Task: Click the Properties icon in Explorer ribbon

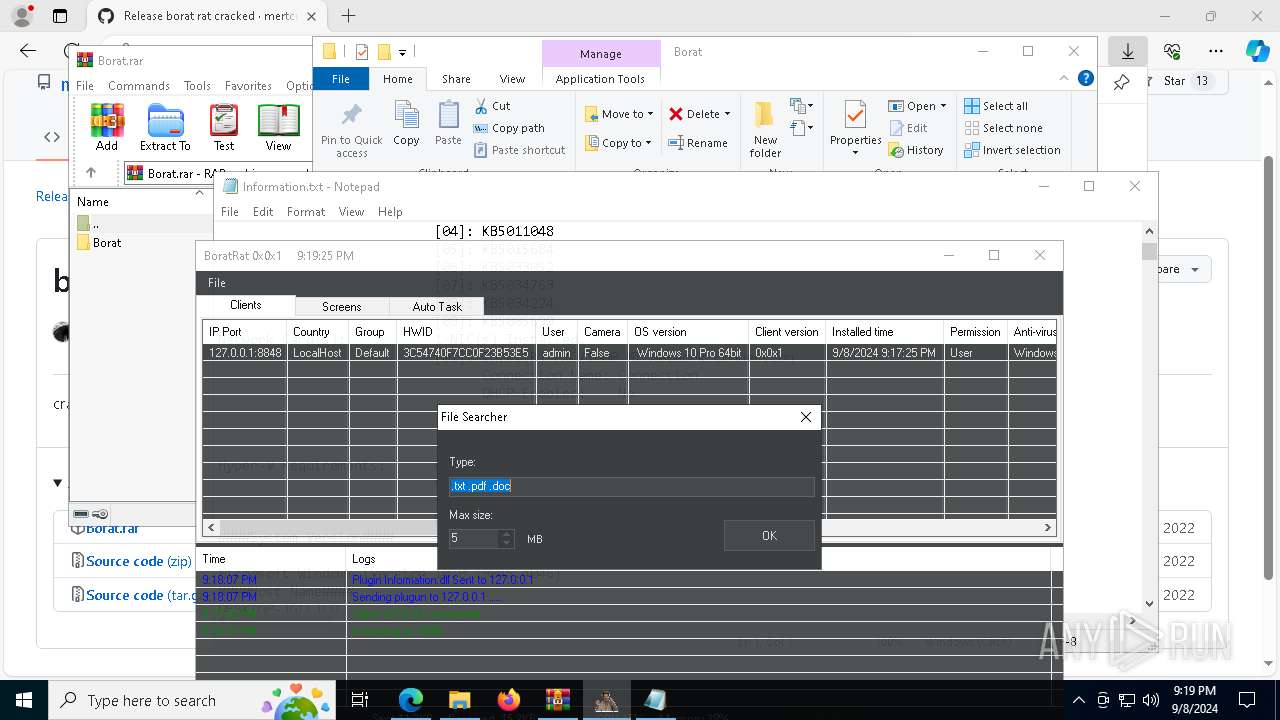Action: 855,128
